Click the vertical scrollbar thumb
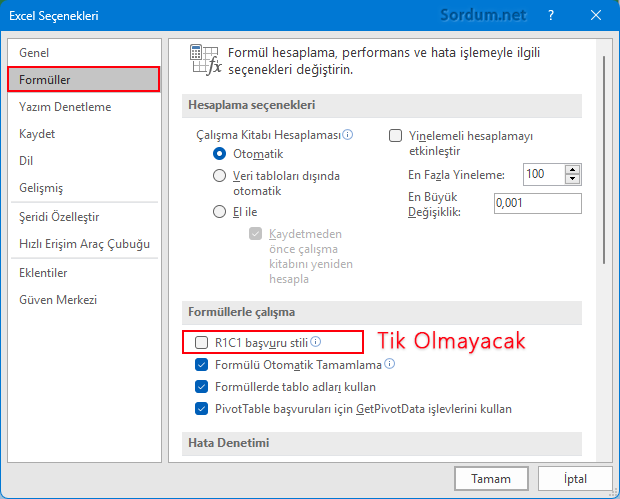This screenshot has height=499, width=620. coord(604,160)
